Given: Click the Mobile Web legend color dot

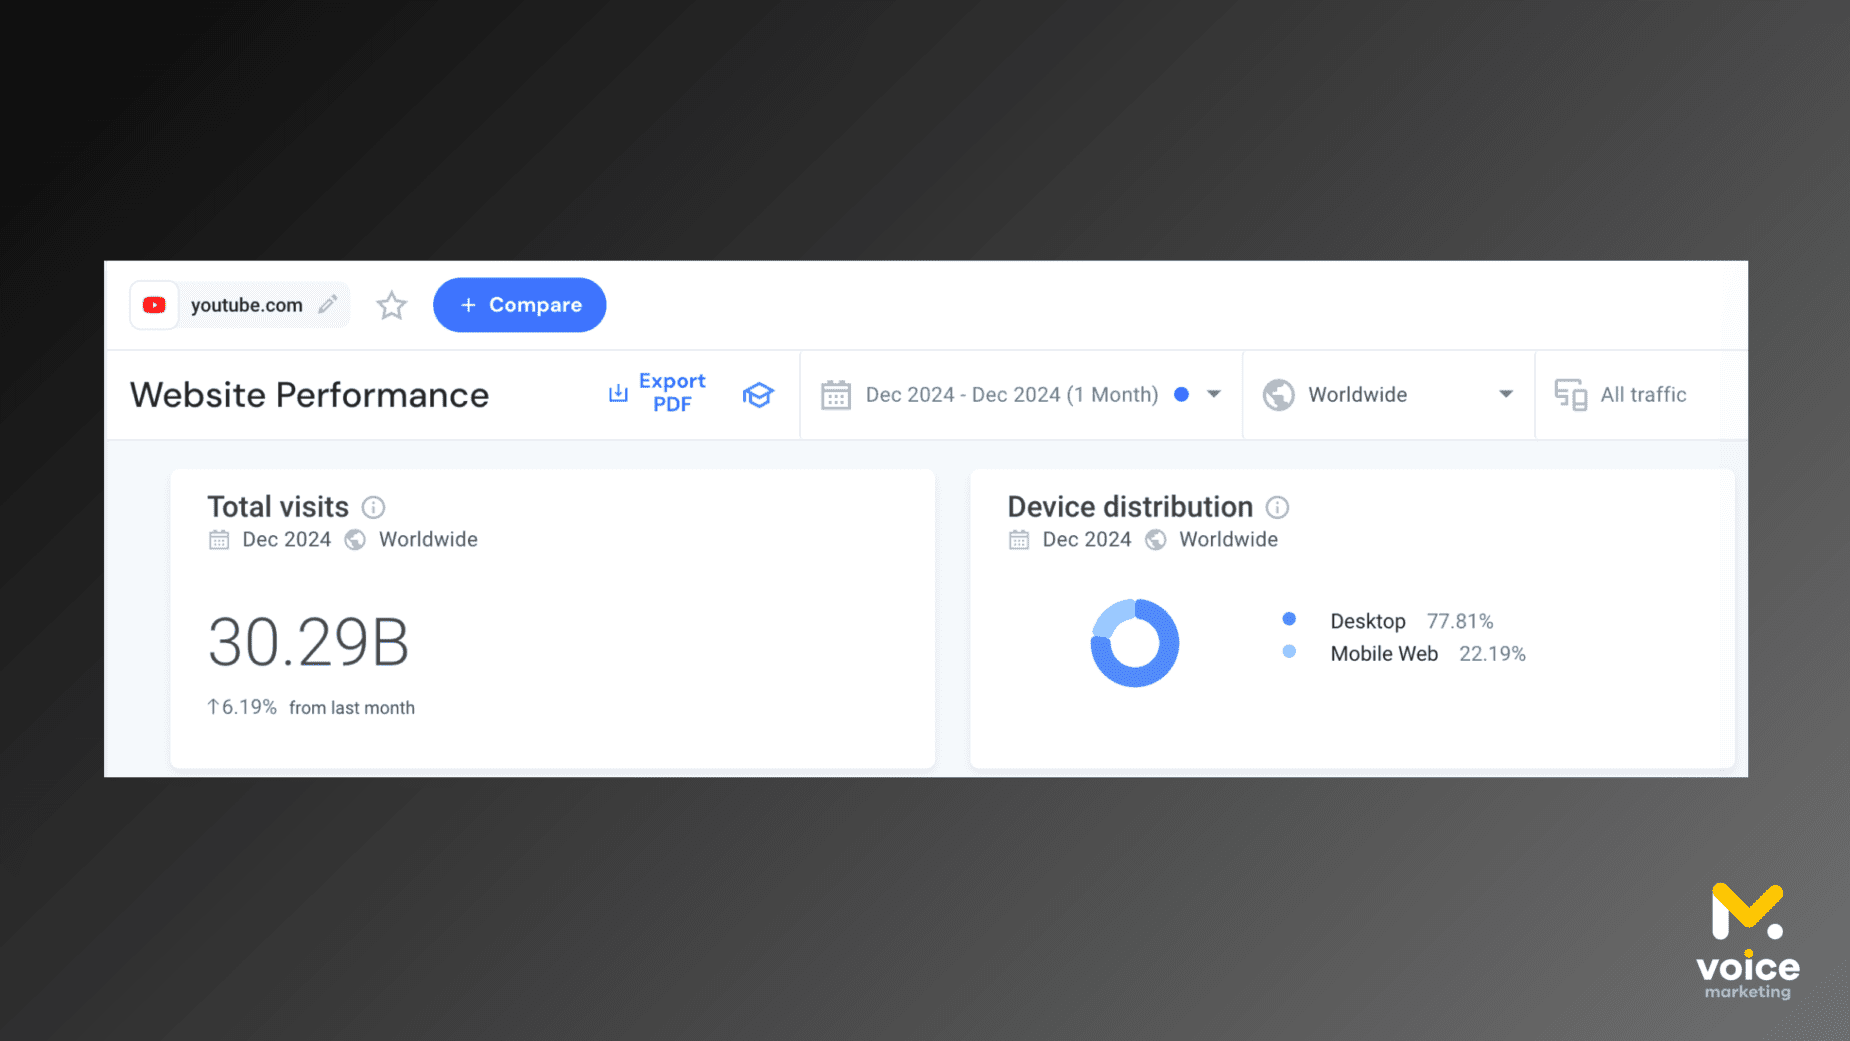Looking at the screenshot, I should [x=1289, y=652].
